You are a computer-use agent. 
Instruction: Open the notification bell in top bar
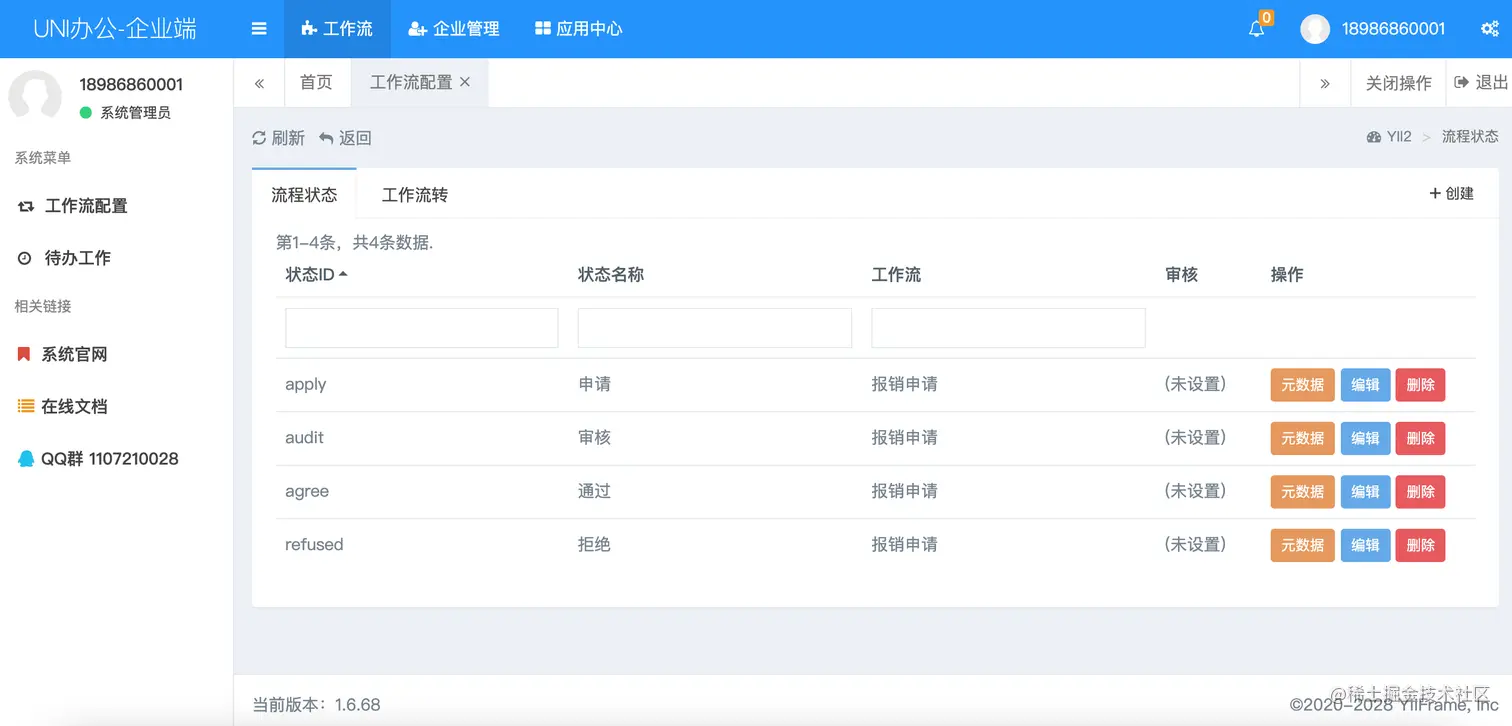1257,29
